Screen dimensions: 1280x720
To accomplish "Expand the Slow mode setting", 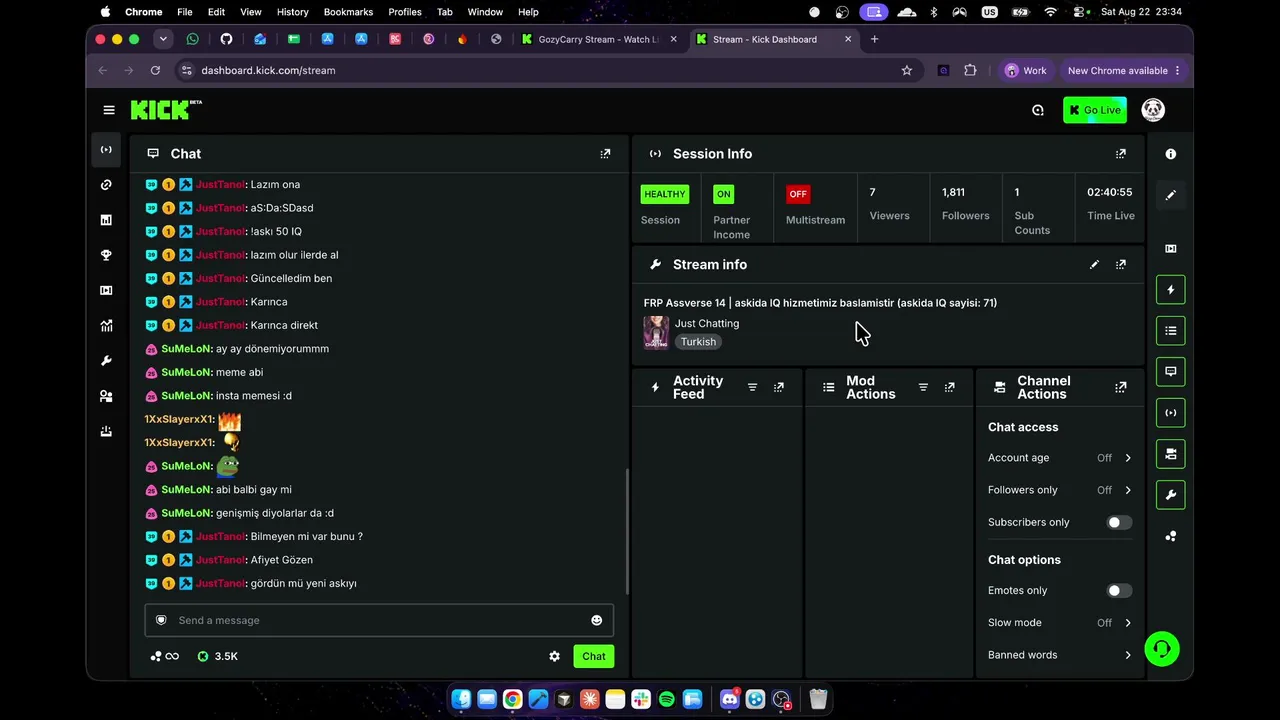I will tap(1060, 622).
